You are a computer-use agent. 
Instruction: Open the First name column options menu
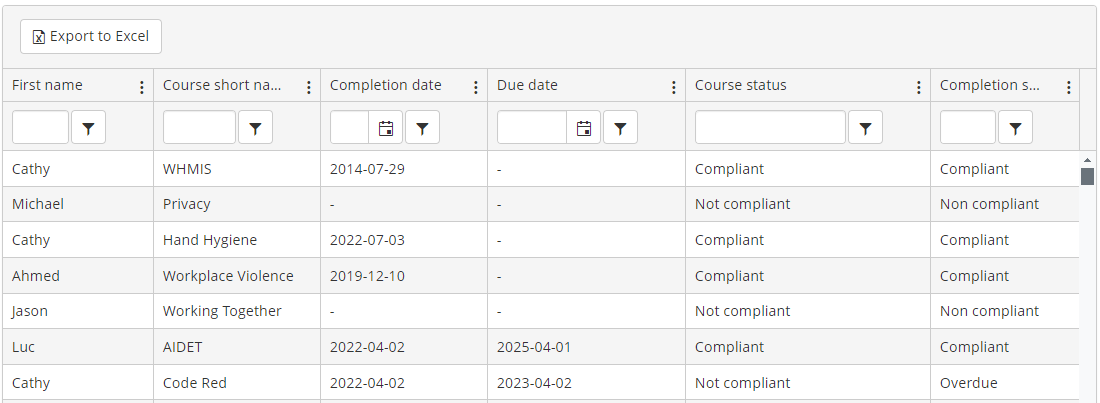pyautogui.click(x=141, y=87)
